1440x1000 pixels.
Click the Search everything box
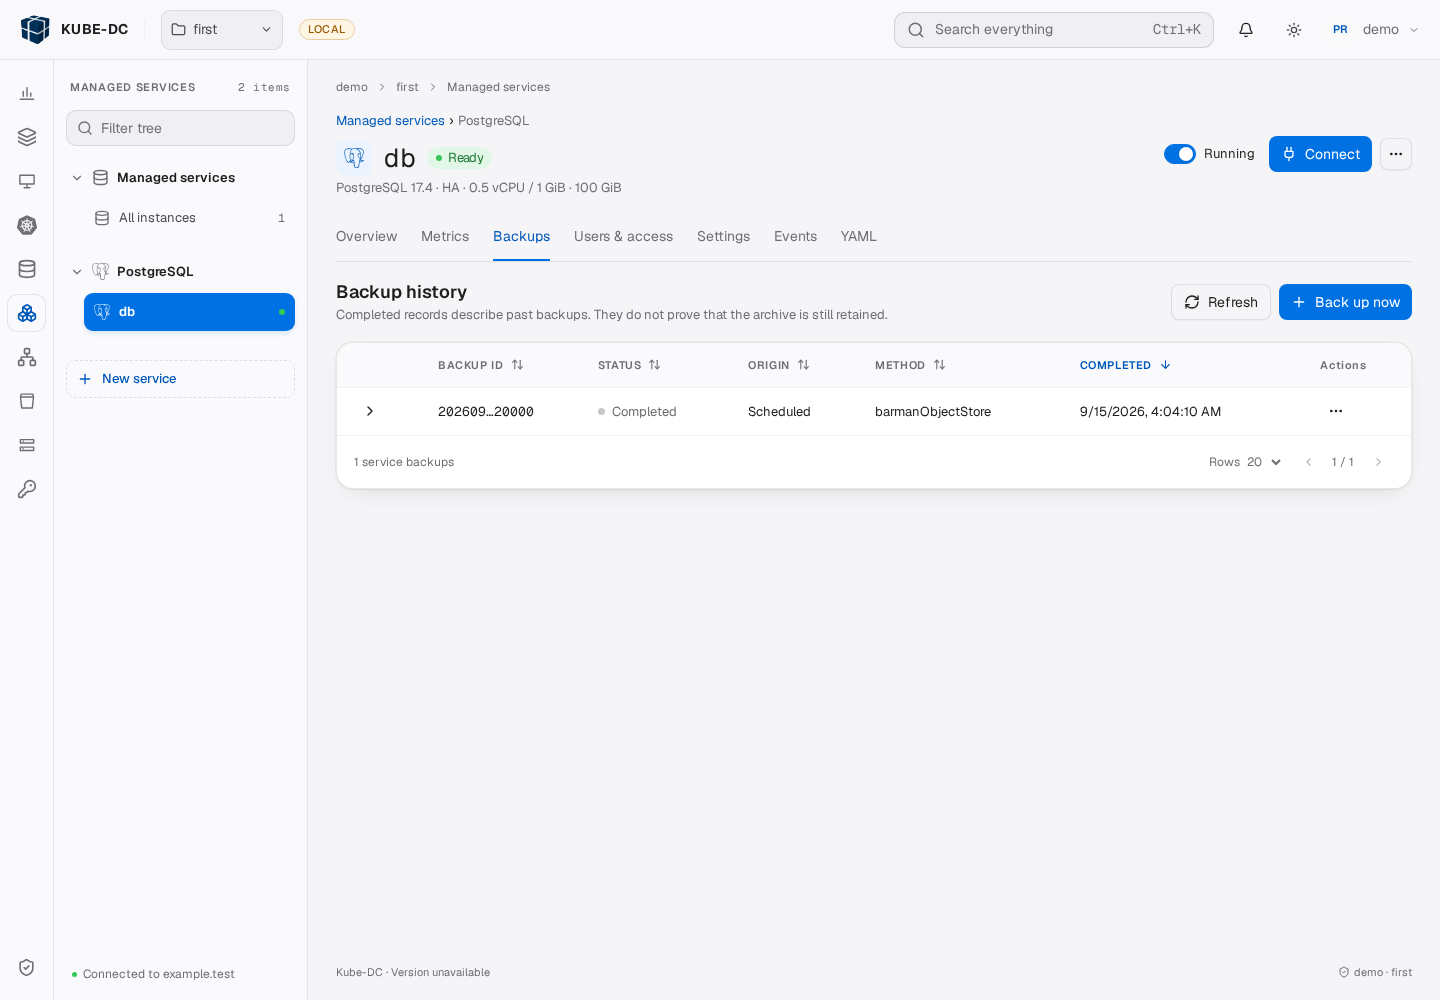[x=1054, y=30]
